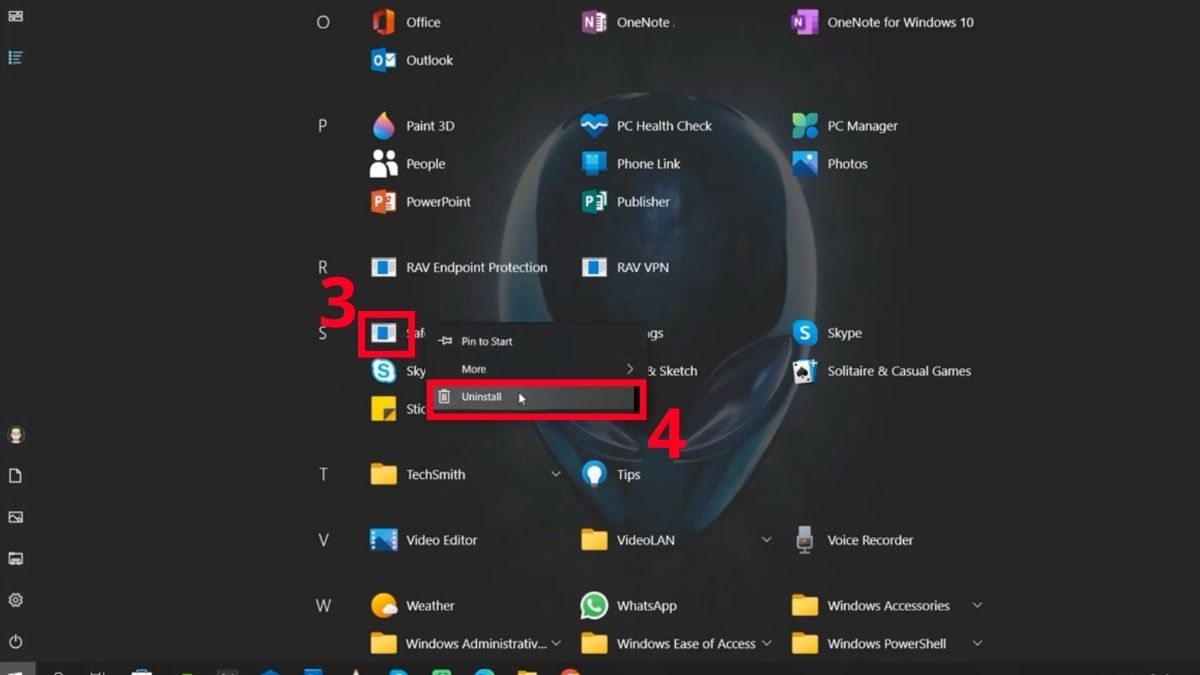Open RAV Endpoint Protection
This screenshot has width=1200, height=675.
coord(459,268)
